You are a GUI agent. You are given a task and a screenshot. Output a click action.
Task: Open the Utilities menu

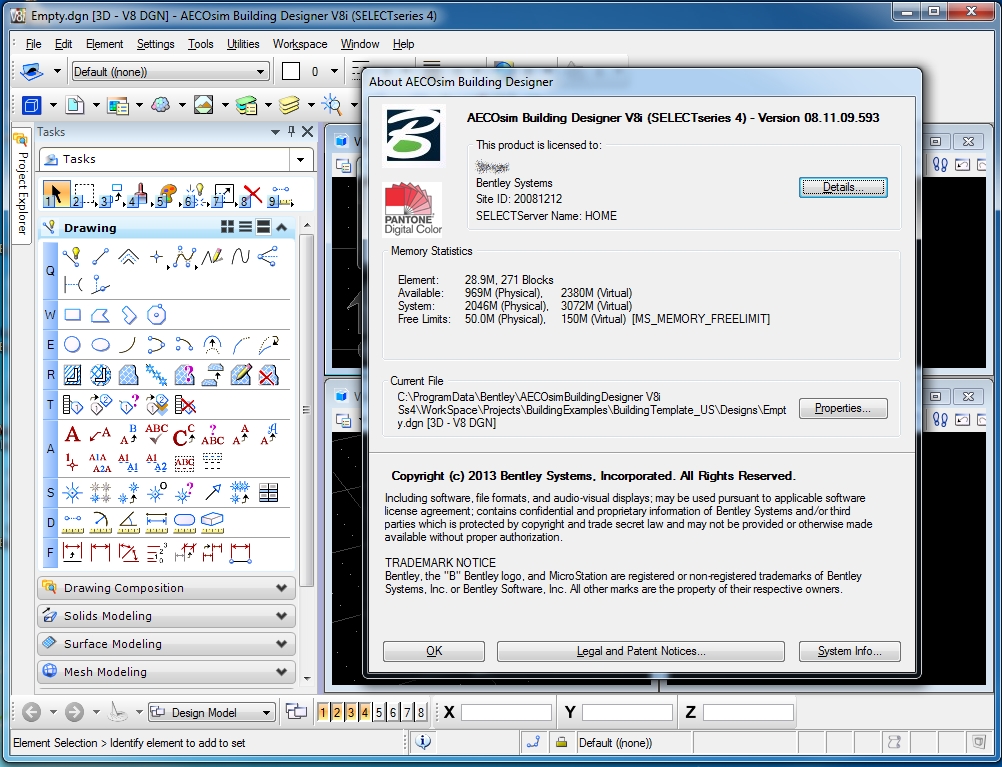243,44
